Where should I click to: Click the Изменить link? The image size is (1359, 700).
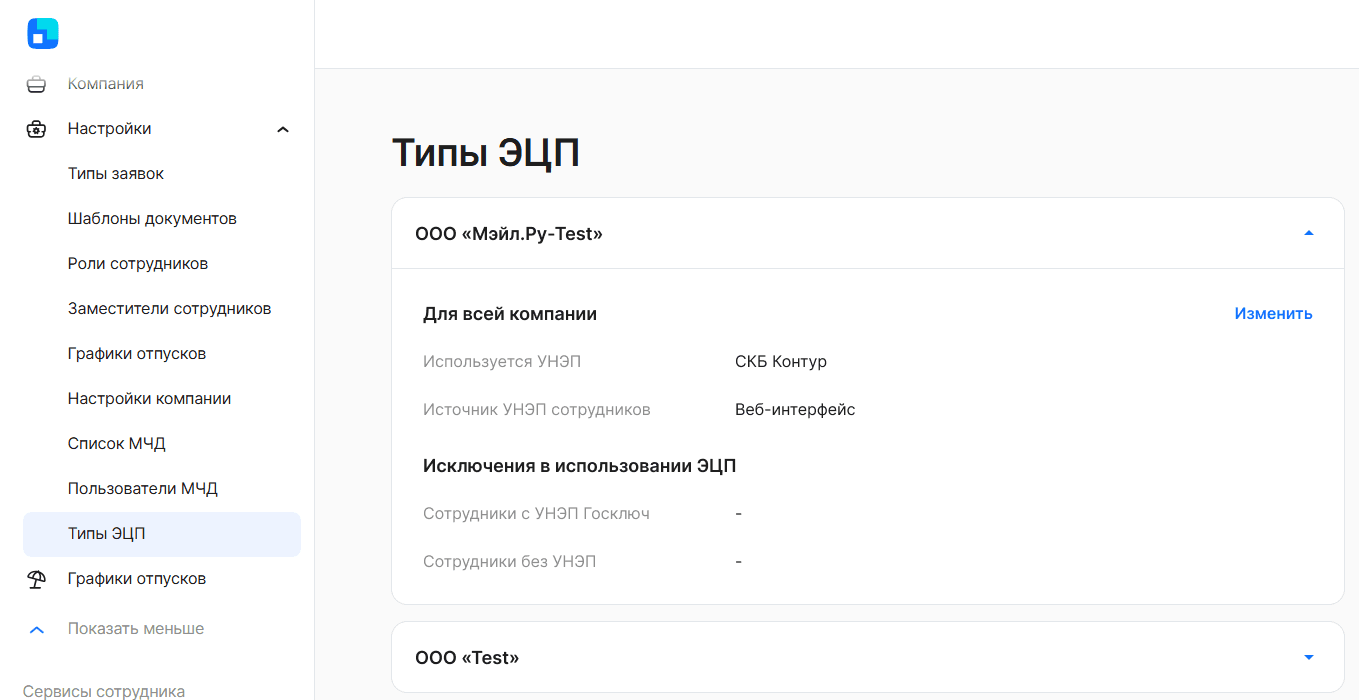[1273, 313]
